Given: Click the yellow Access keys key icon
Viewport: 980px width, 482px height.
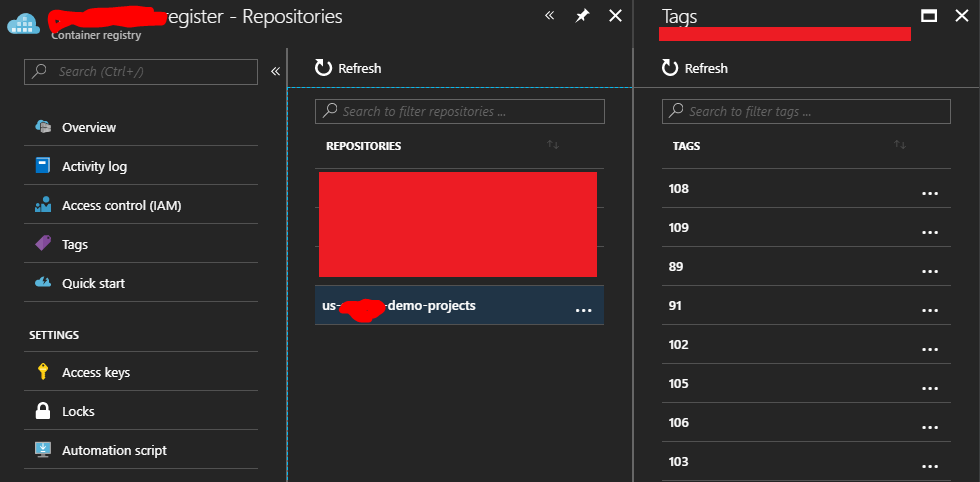Looking at the screenshot, I should point(43,372).
